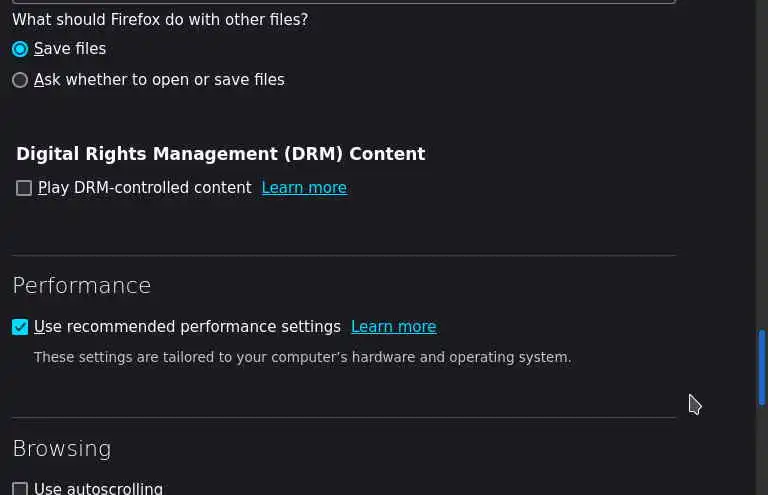The height and width of the screenshot is (495, 768).
Task: Click the "Use autoscrolling" label text
Action: pos(99,489)
